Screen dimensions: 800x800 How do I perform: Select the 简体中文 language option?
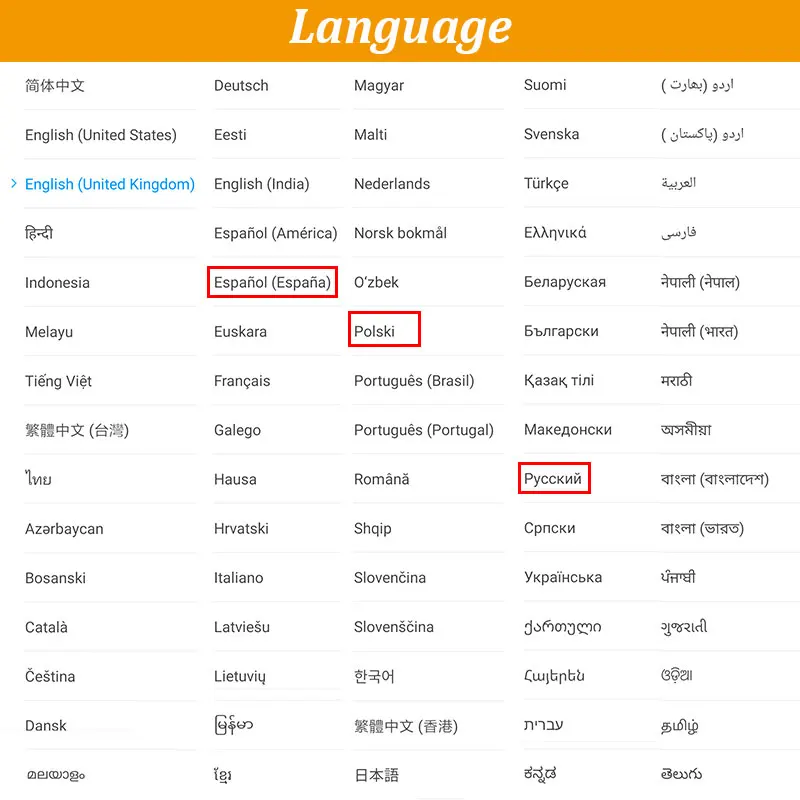pos(52,86)
